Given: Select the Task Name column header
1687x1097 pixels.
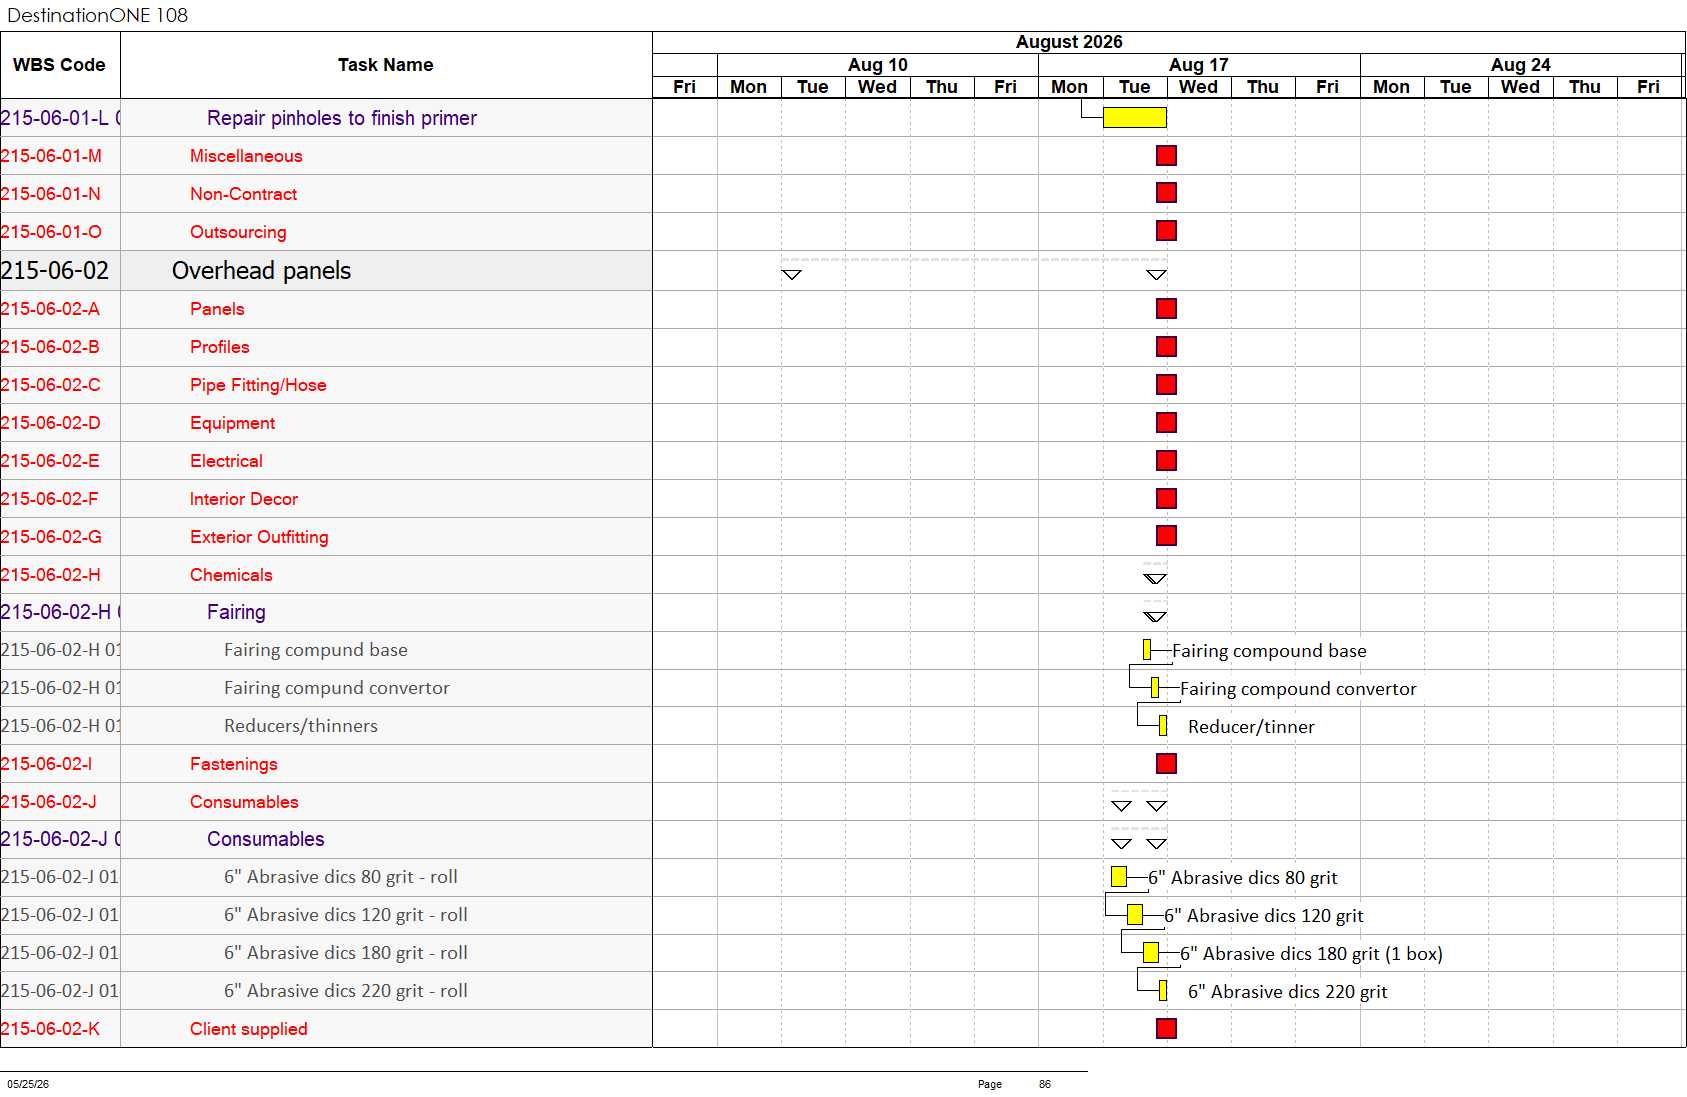Looking at the screenshot, I should [x=386, y=65].
